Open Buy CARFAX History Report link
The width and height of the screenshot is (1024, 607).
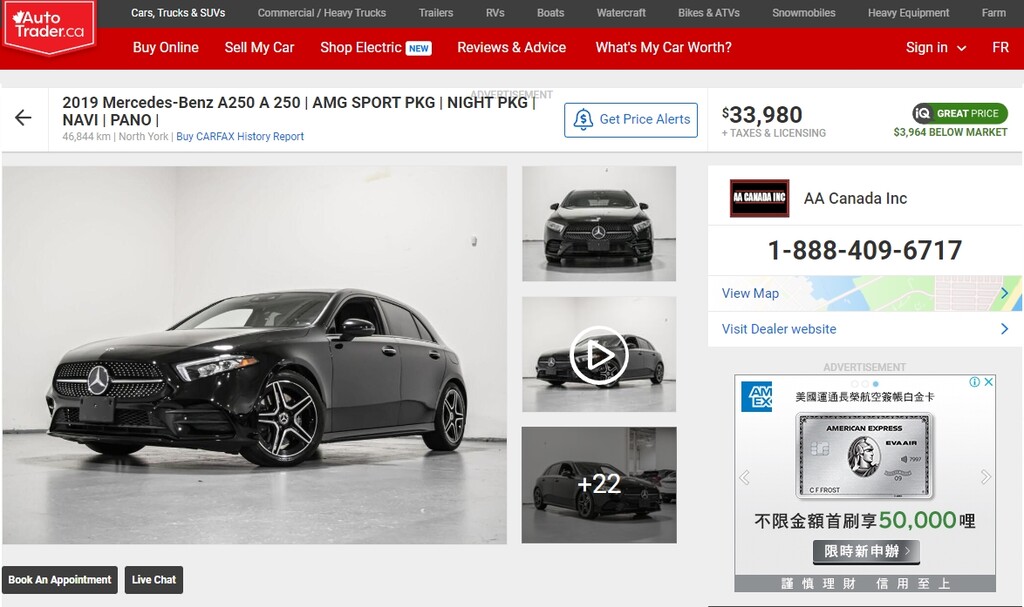240,137
